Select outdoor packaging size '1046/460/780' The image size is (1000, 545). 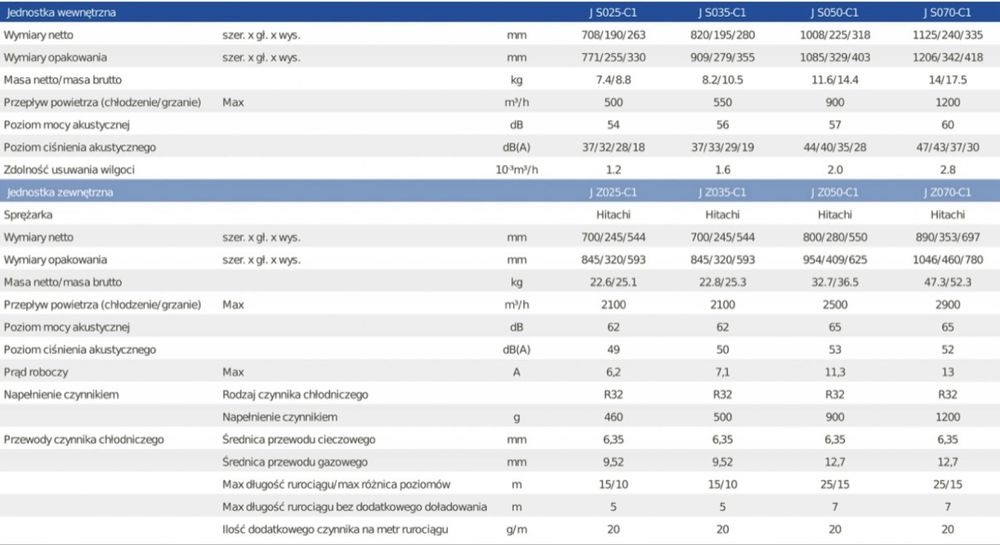pos(947,259)
